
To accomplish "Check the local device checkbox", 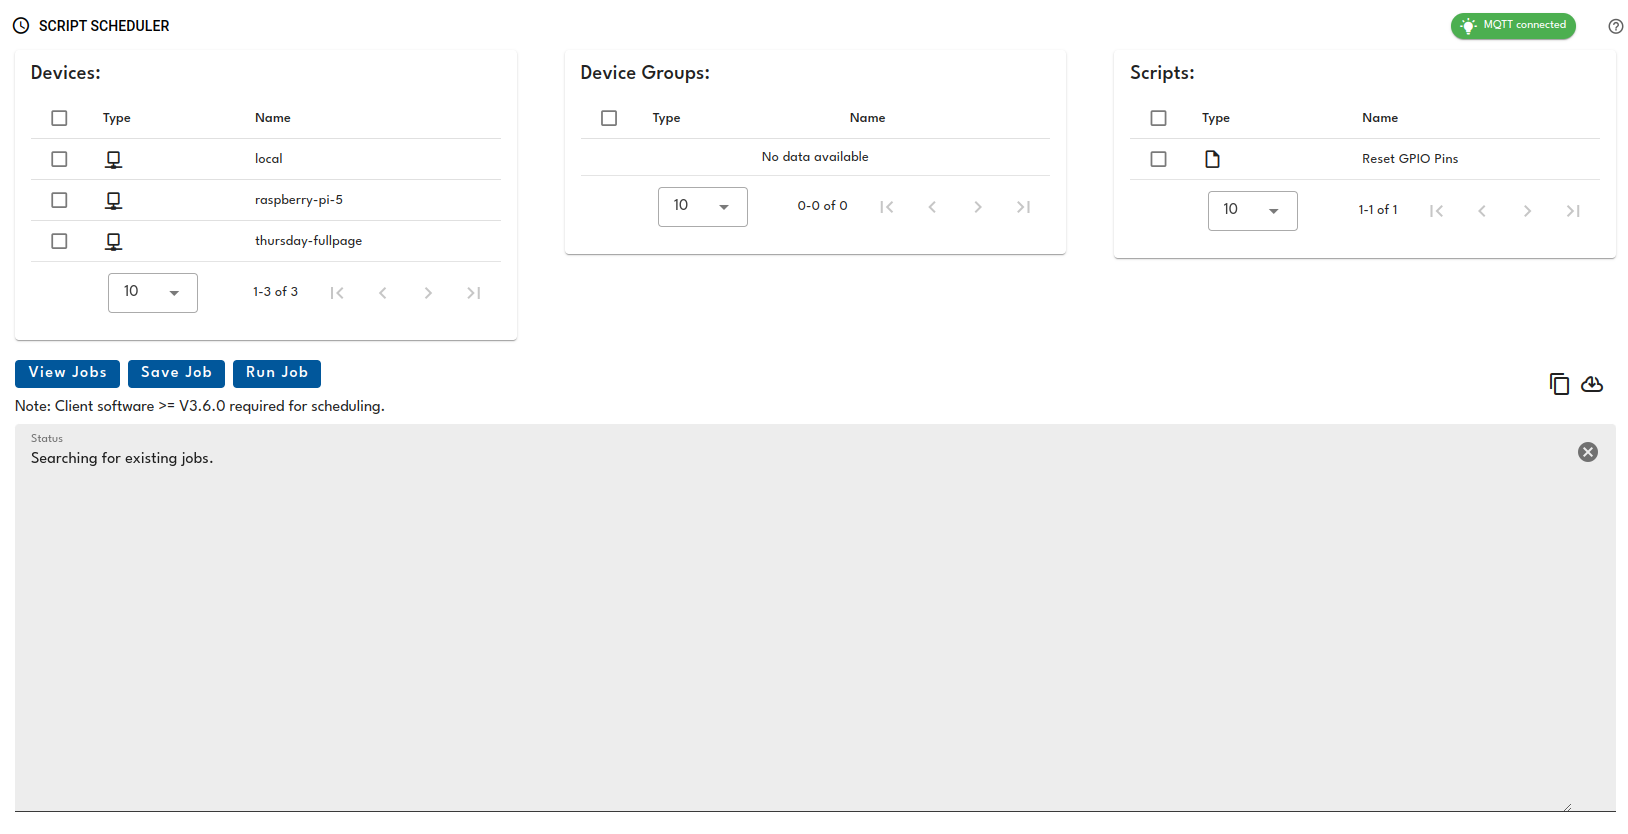I will tap(59, 159).
